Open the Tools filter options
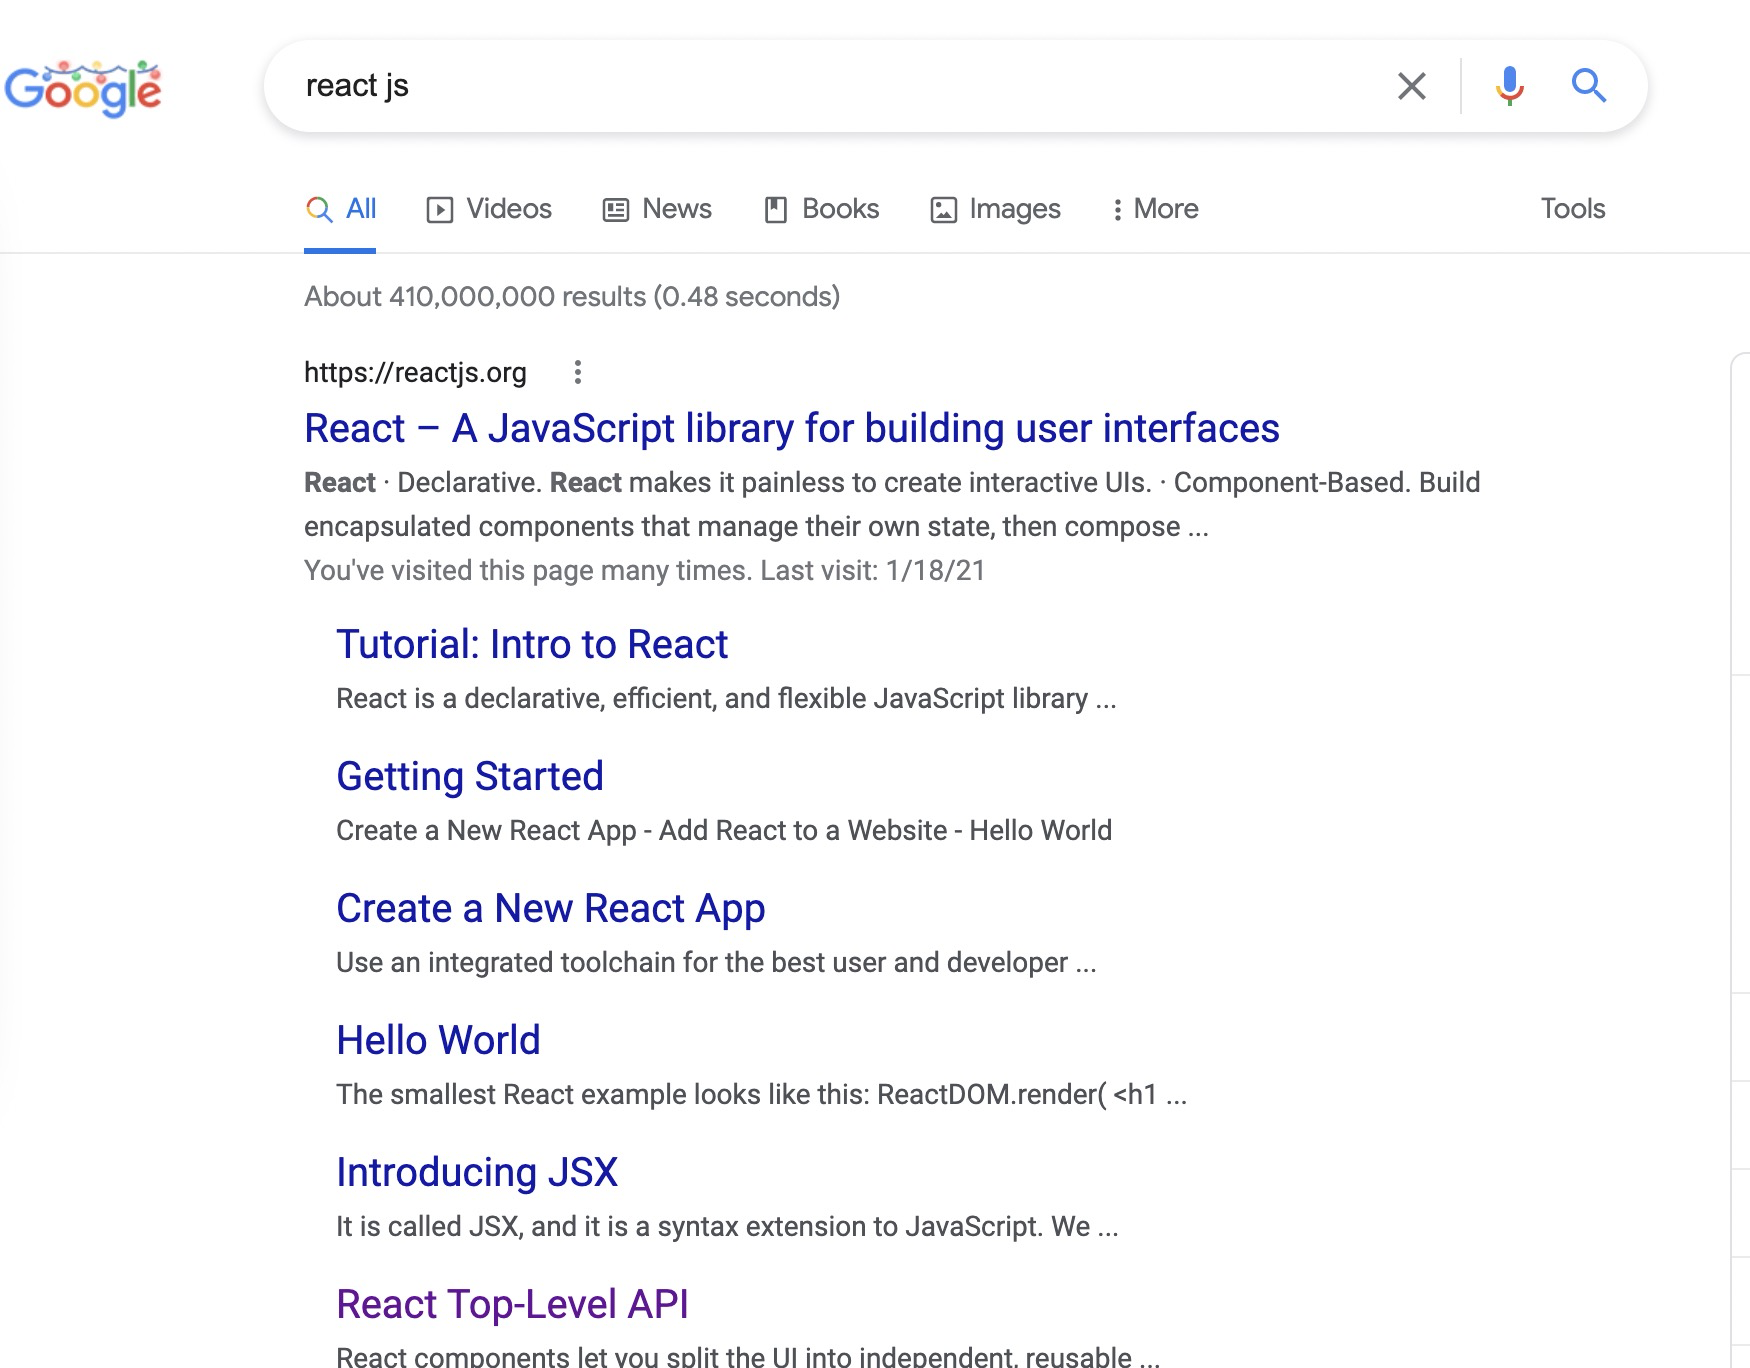 1572,209
